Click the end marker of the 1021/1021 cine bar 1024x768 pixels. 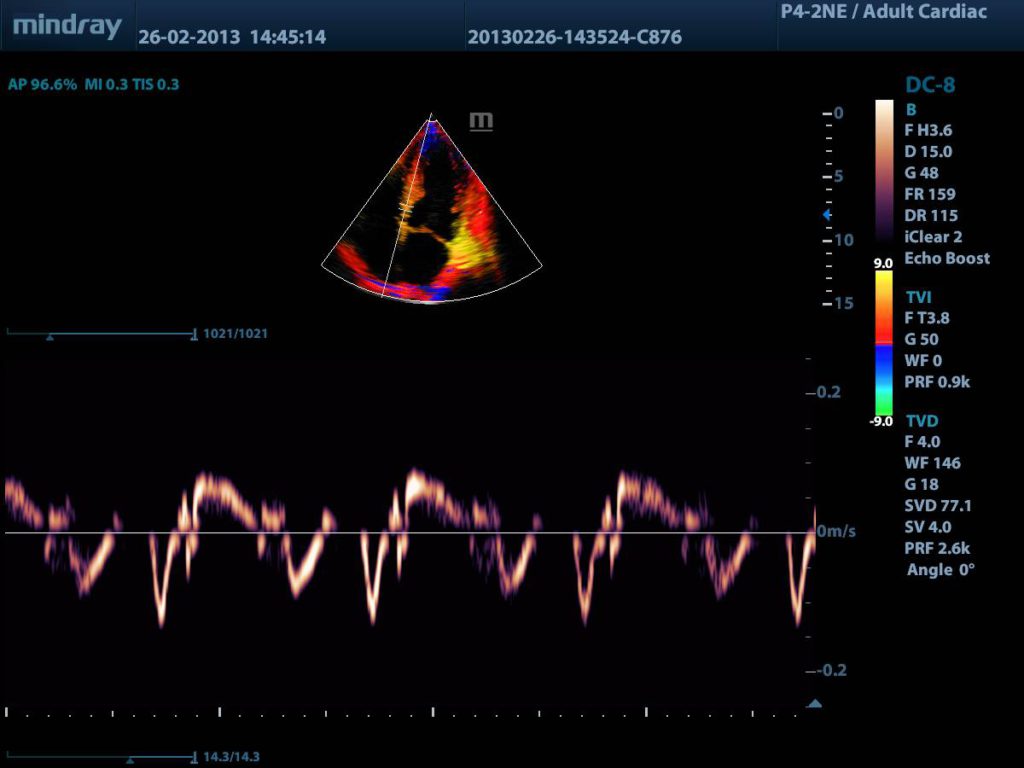(193, 334)
